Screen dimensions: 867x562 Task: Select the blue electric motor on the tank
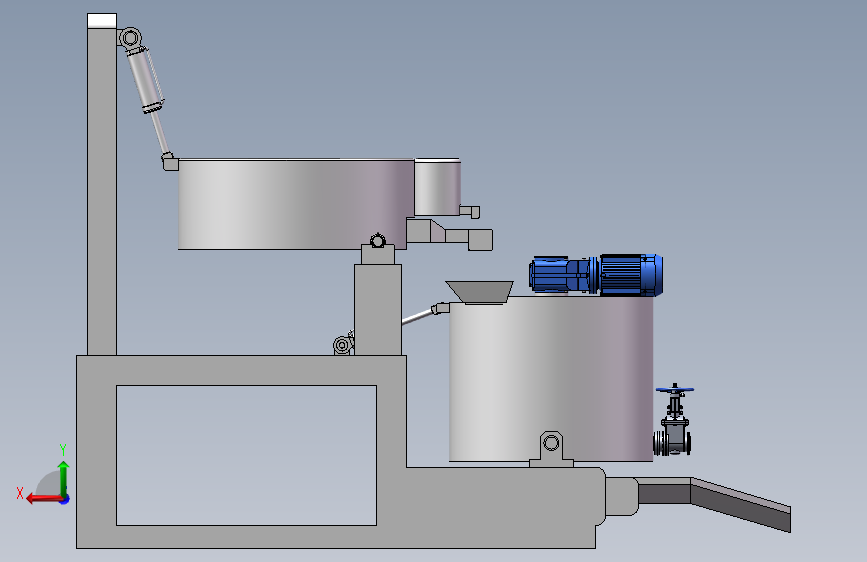(x=631, y=275)
